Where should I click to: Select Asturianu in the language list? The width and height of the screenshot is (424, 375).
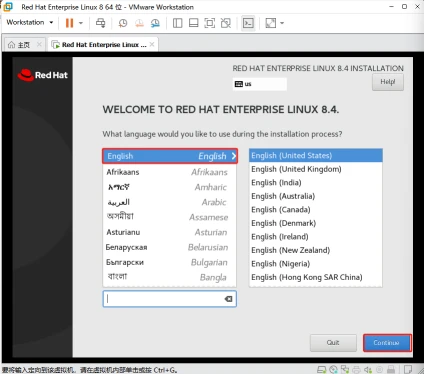(x=169, y=232)
